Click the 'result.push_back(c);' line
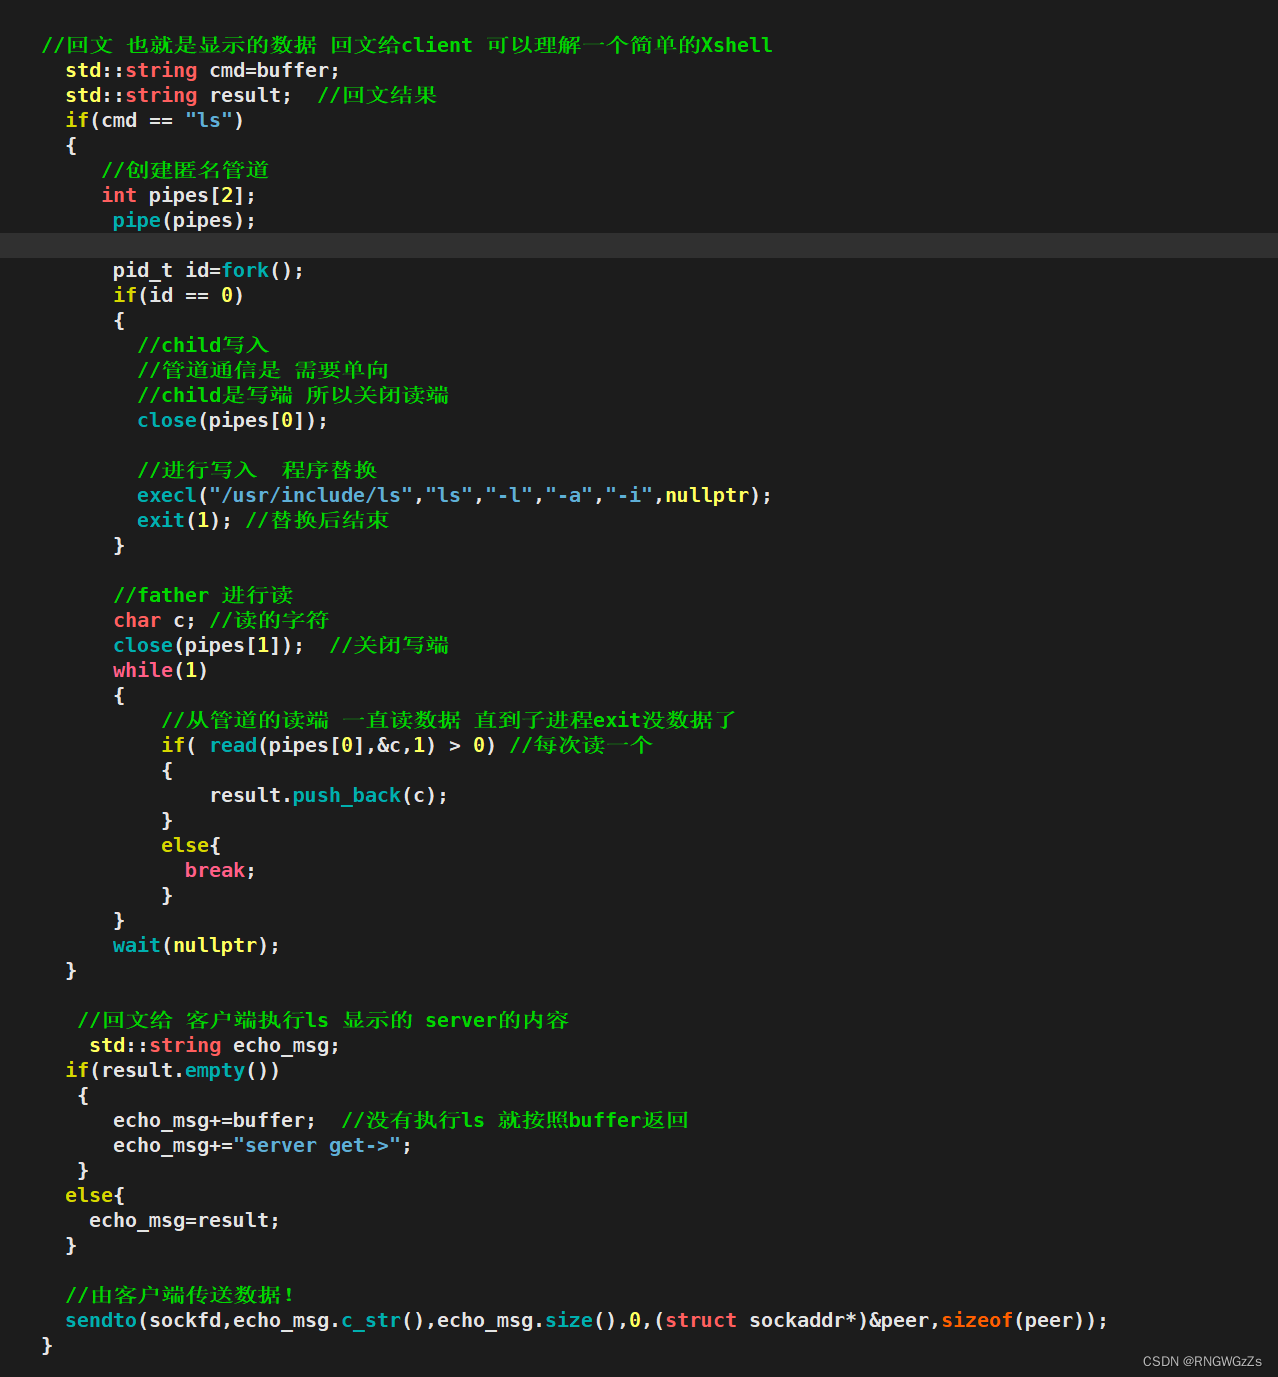The width and height of the screenshot is (1278, 1377). tap(328, 795)
